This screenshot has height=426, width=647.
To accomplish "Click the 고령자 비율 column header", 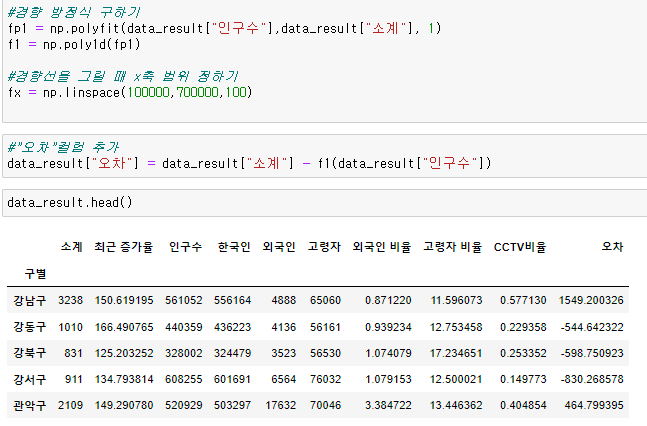I will pos(453,247).
